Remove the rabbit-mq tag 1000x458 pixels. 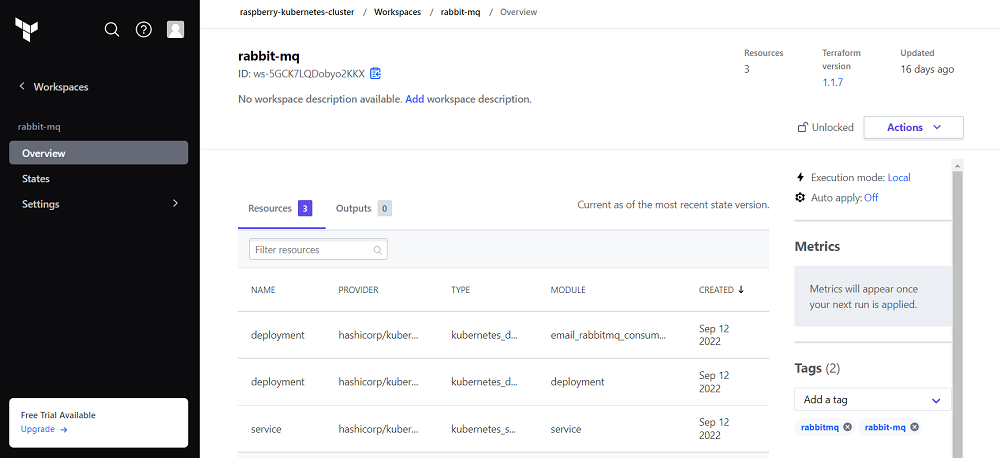pyautogui.click(x=914, y=427)
